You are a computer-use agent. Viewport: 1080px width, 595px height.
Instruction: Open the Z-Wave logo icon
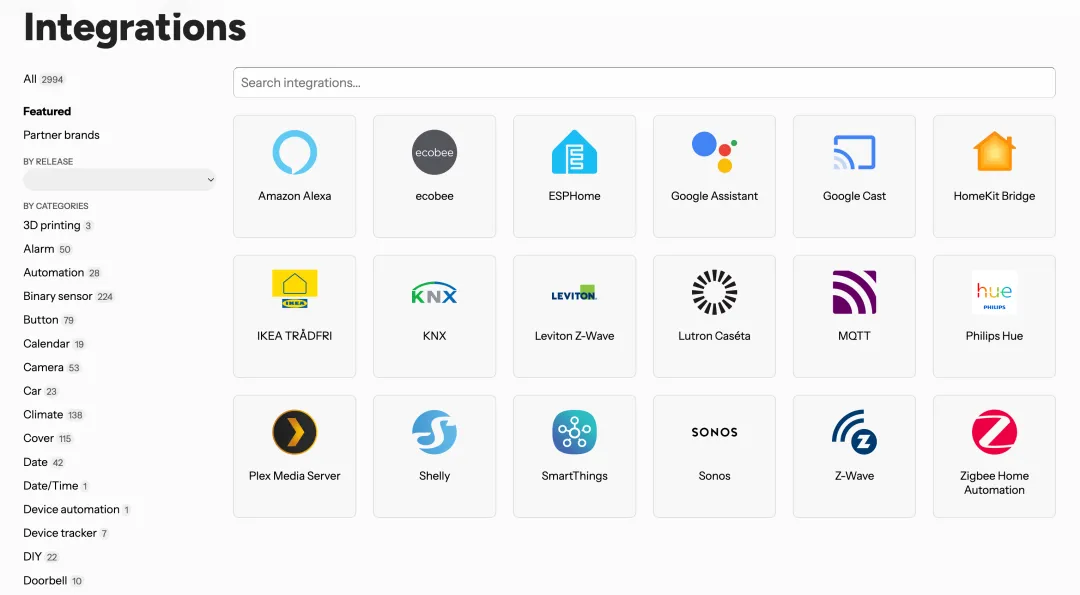[854, 432]
